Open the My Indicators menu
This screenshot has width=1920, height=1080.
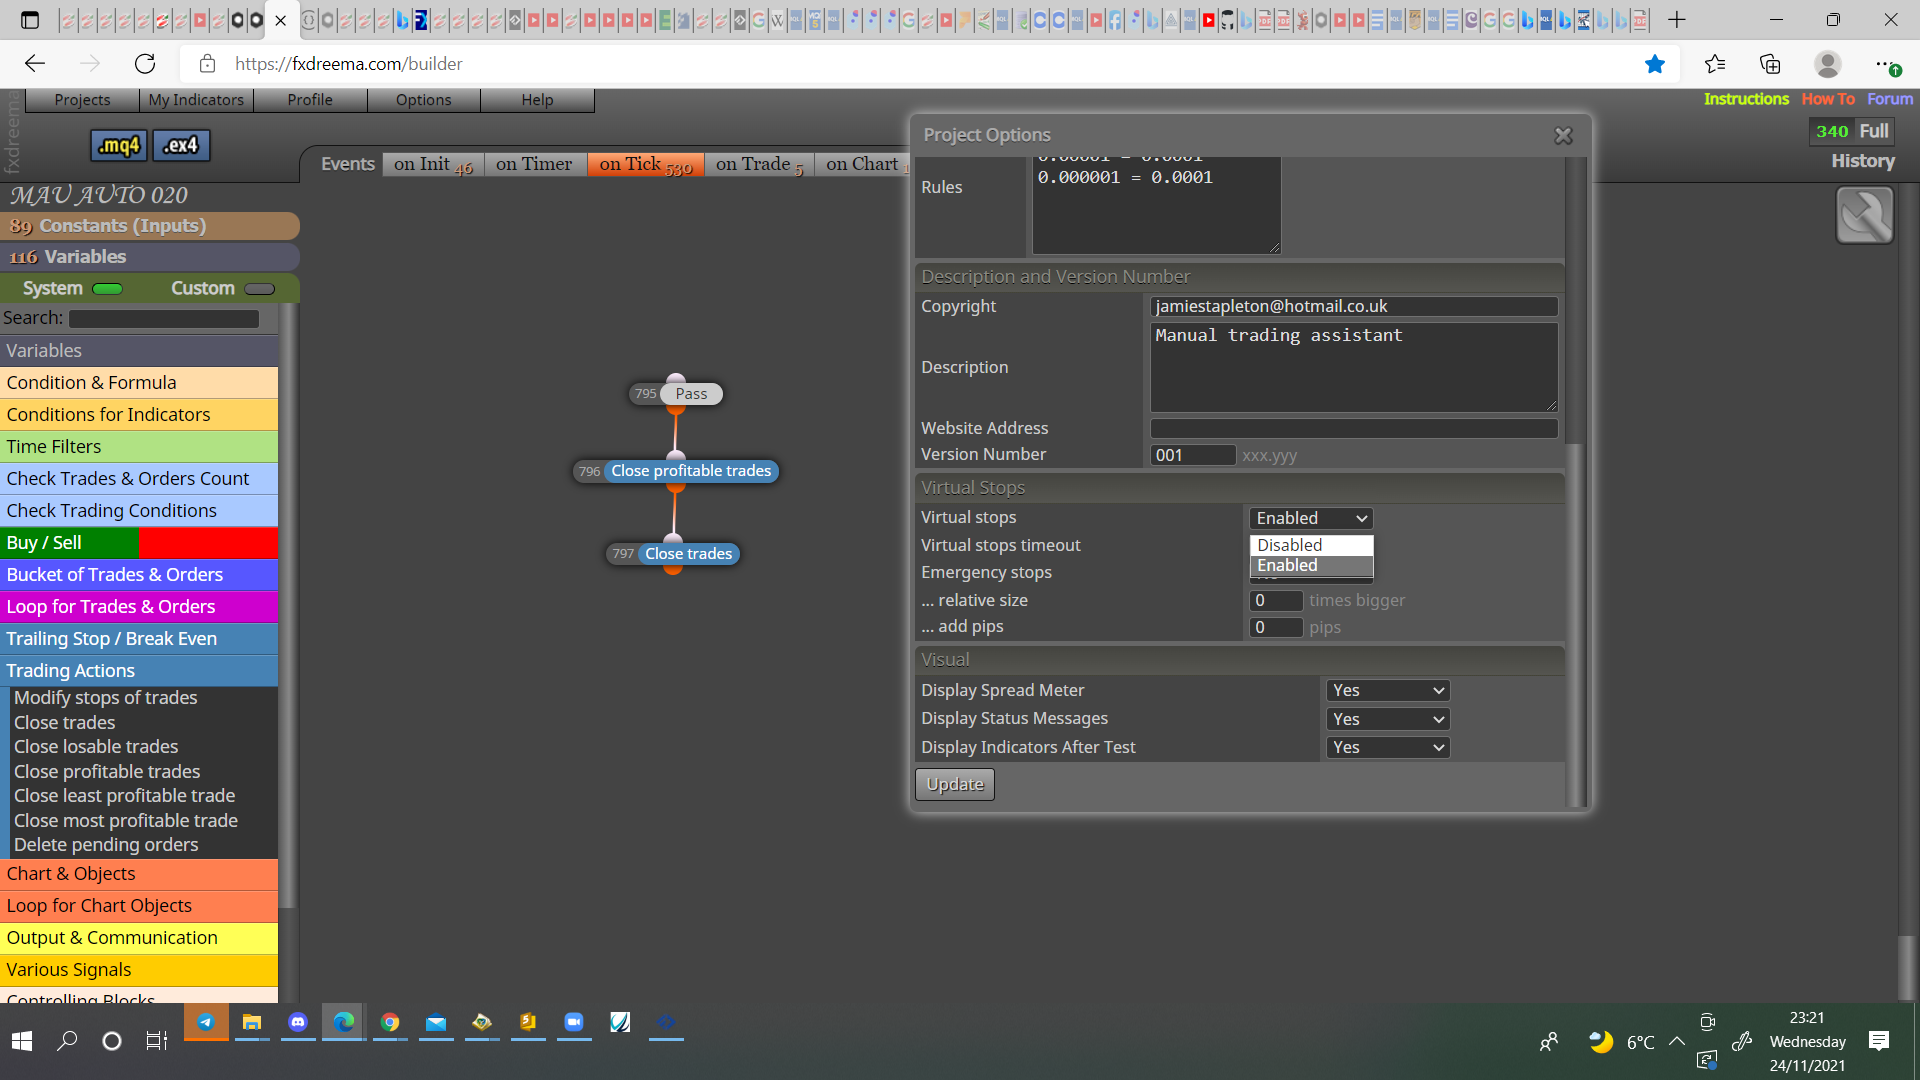point(196,100)
